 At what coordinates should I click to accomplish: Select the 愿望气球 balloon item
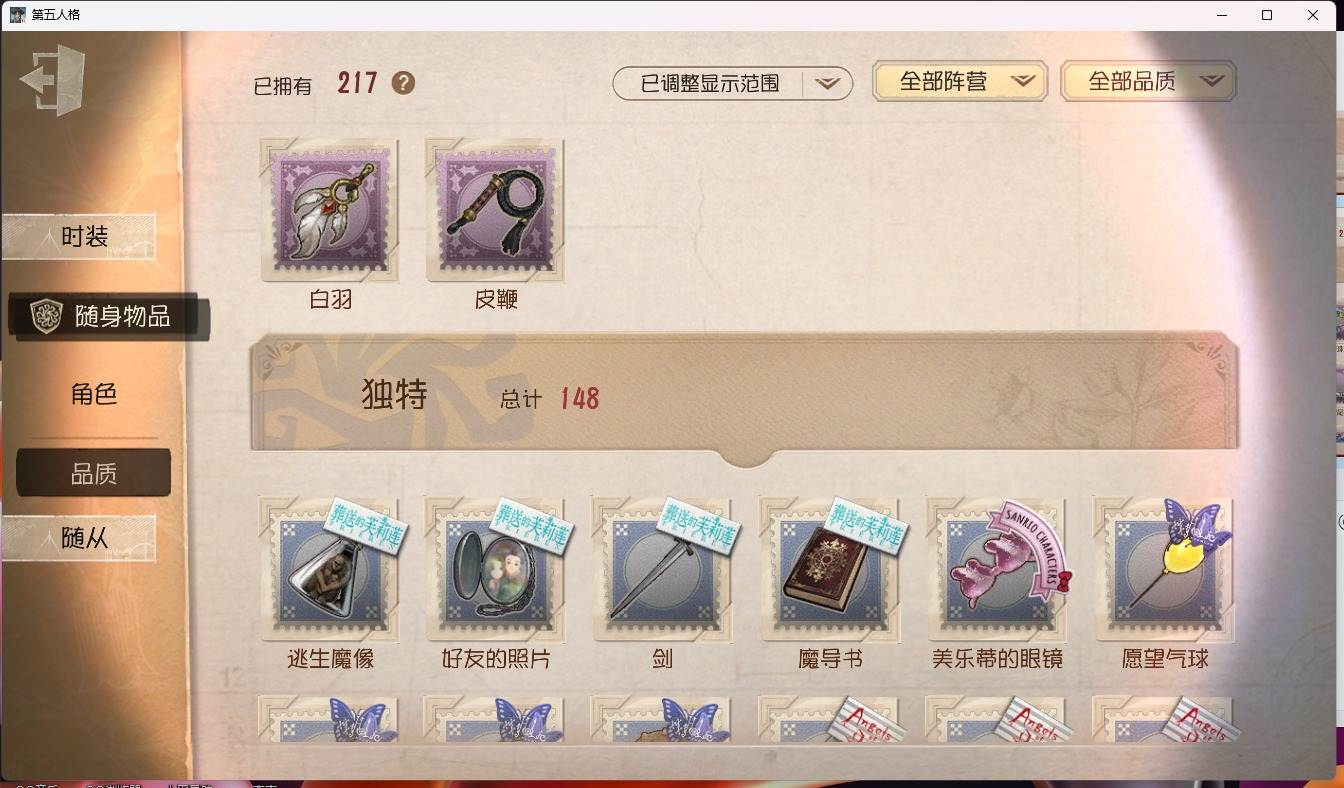pos(1163,569)
